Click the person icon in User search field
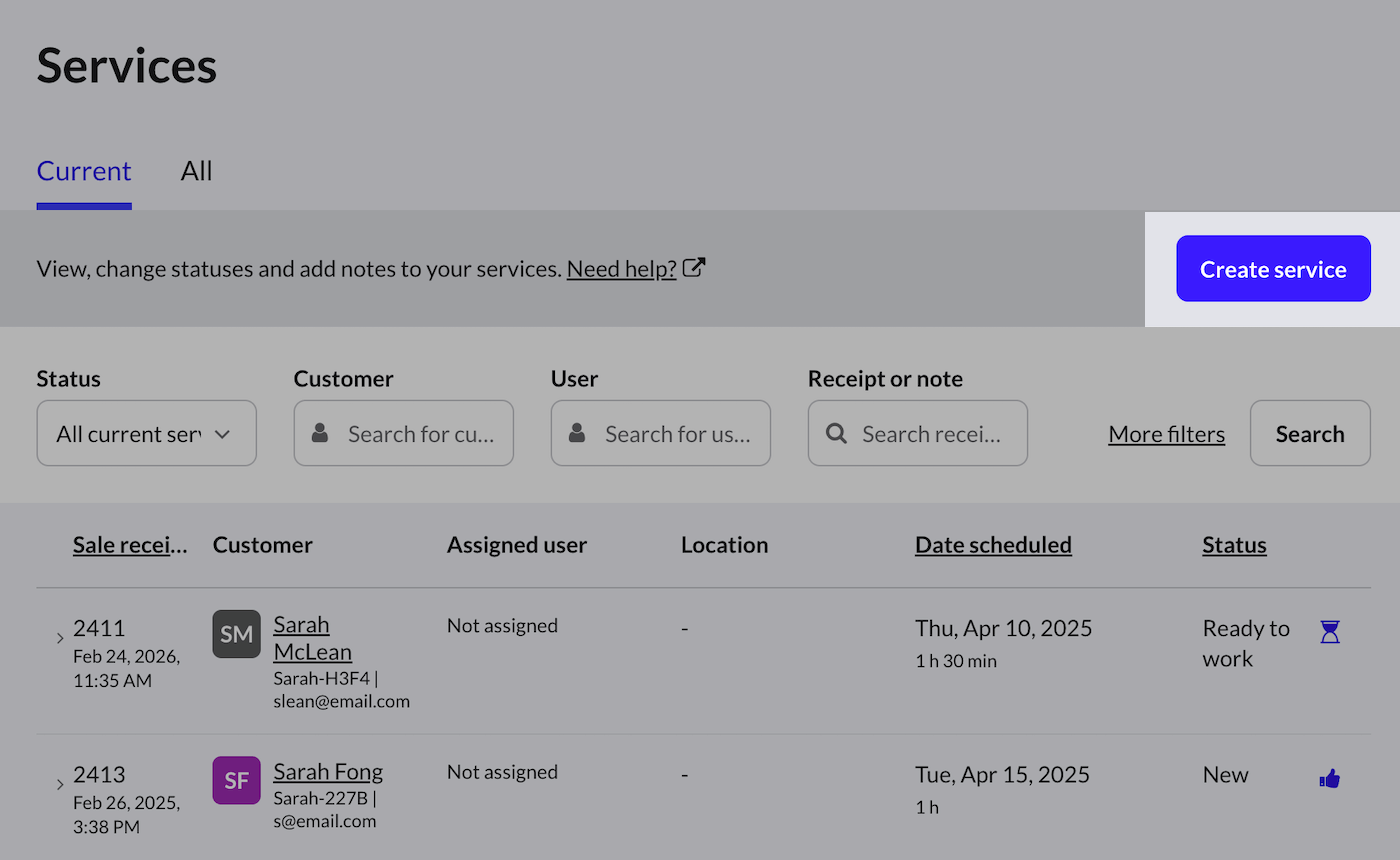 577,433
